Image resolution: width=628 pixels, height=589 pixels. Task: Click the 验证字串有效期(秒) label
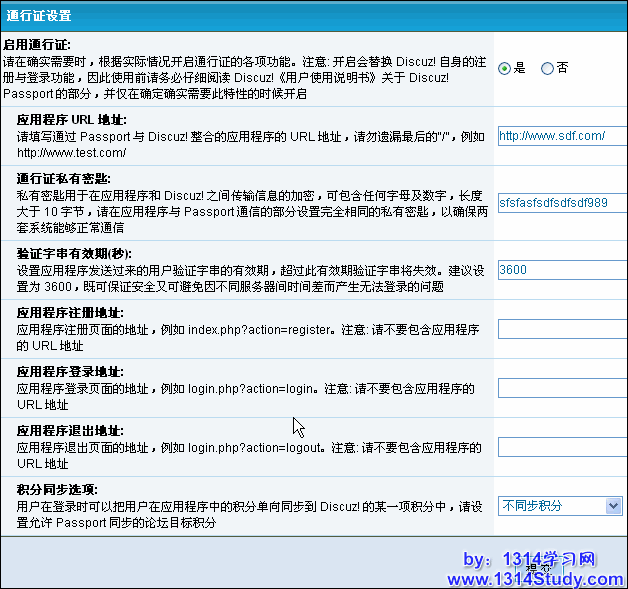[x=74, y=253]
